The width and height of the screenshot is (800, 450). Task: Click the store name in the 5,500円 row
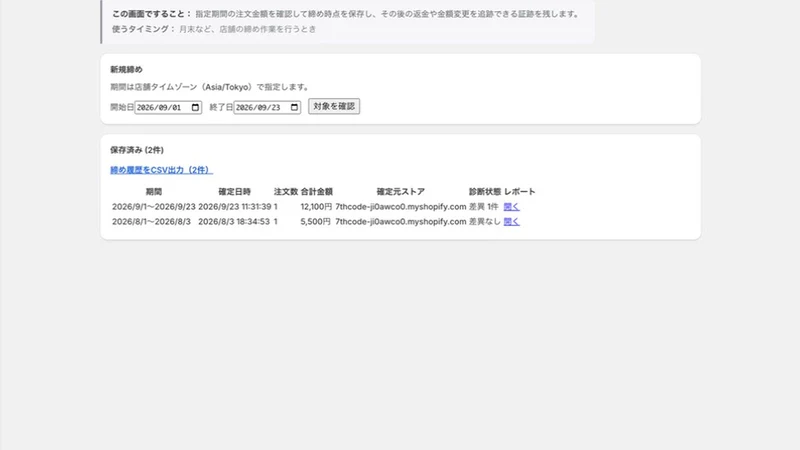click(x=401, y=221)
